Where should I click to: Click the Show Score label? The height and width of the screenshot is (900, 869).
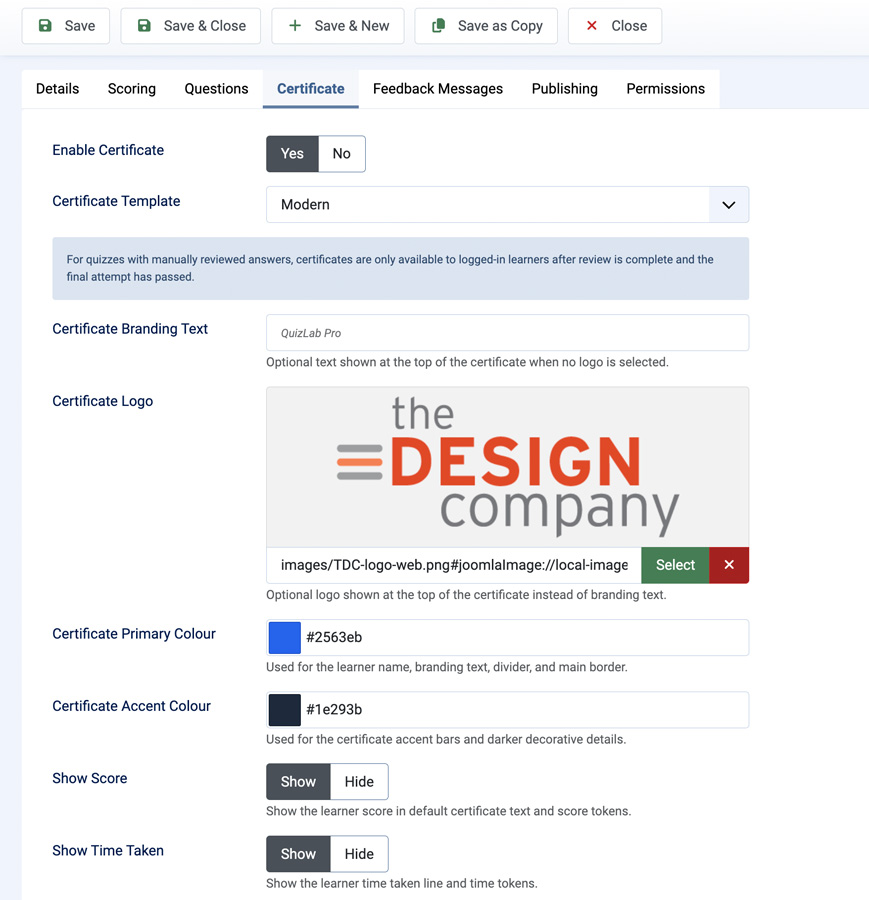(90, 778)
